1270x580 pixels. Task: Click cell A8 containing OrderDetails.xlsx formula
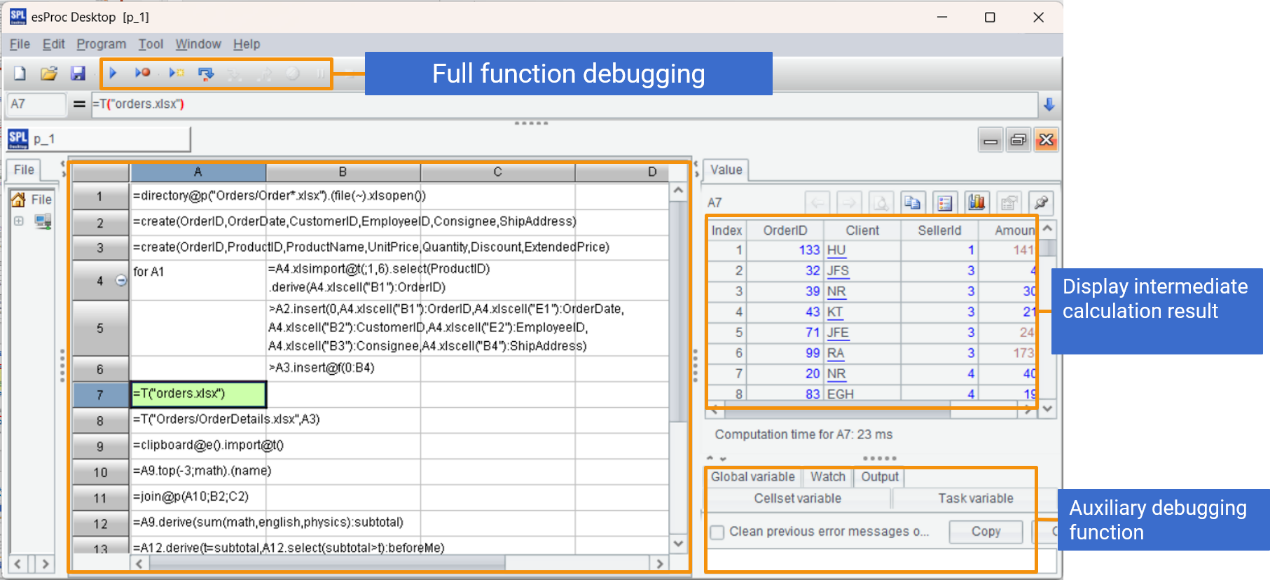[198, 419]
